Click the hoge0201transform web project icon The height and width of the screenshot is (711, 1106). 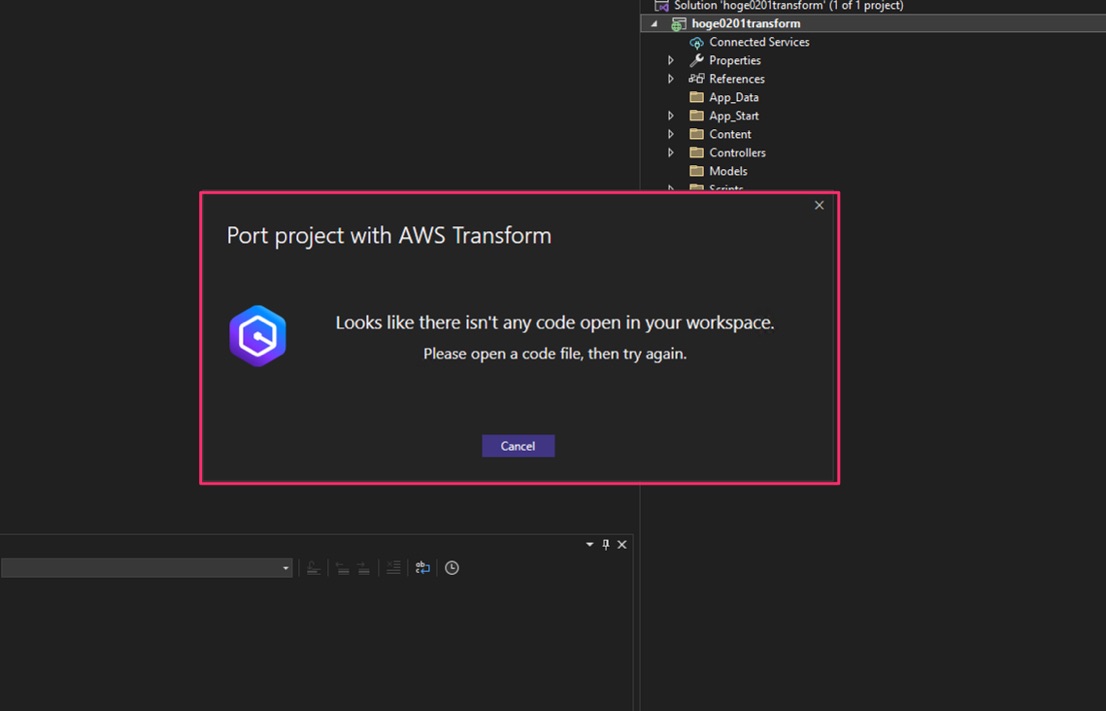(678, 24)
